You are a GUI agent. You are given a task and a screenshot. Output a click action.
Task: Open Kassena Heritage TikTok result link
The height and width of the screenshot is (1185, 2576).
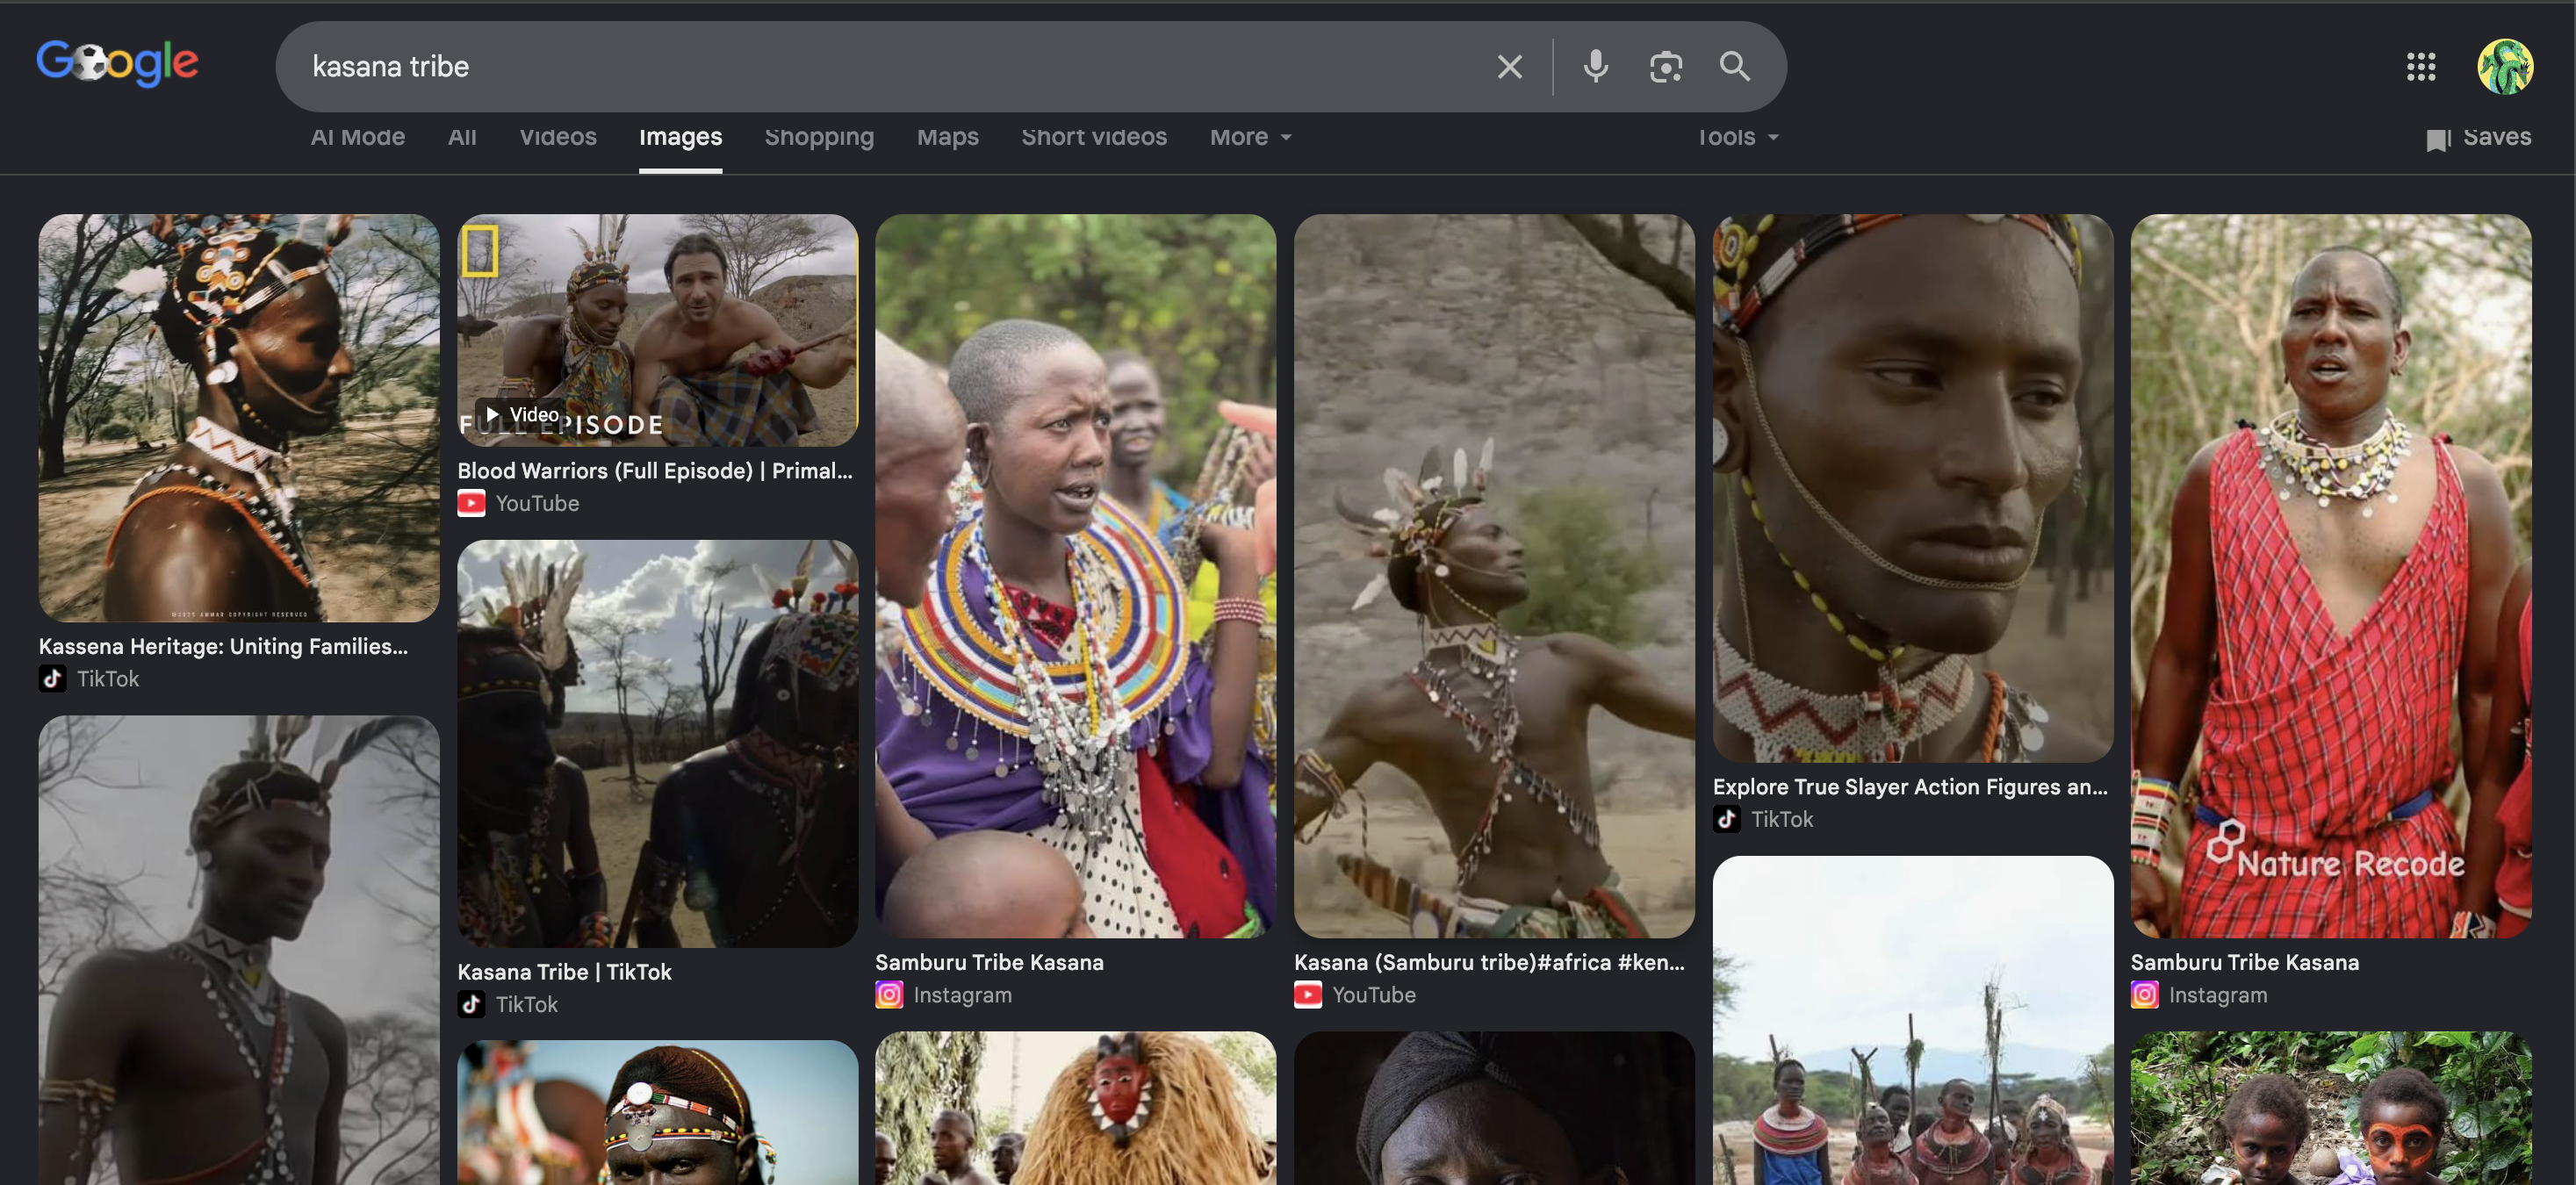coord(223,646)
